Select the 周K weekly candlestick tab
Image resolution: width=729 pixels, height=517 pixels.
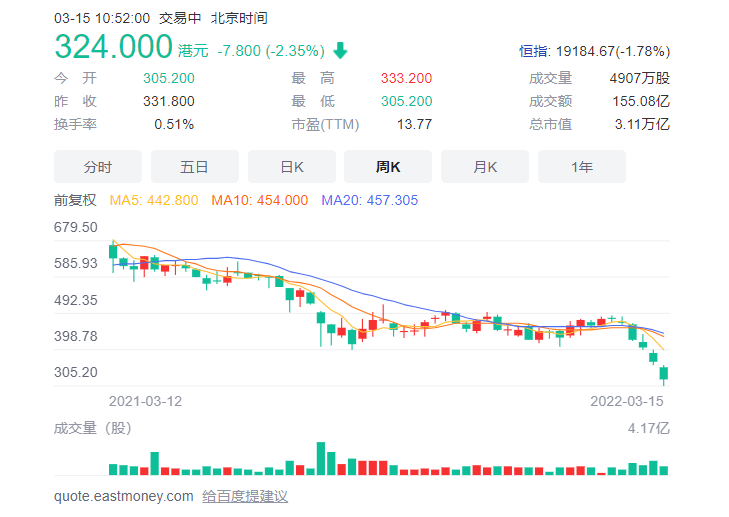(x=388, y=167)
